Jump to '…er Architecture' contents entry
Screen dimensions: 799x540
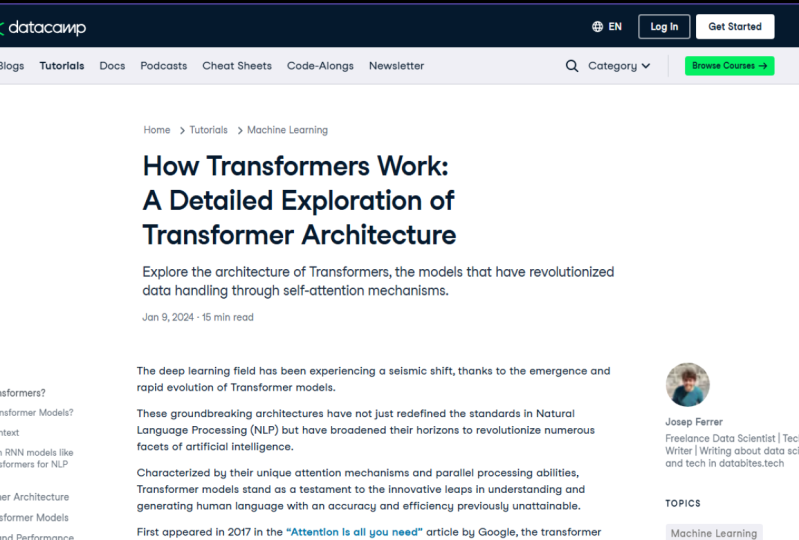click(x=34, y=497)
